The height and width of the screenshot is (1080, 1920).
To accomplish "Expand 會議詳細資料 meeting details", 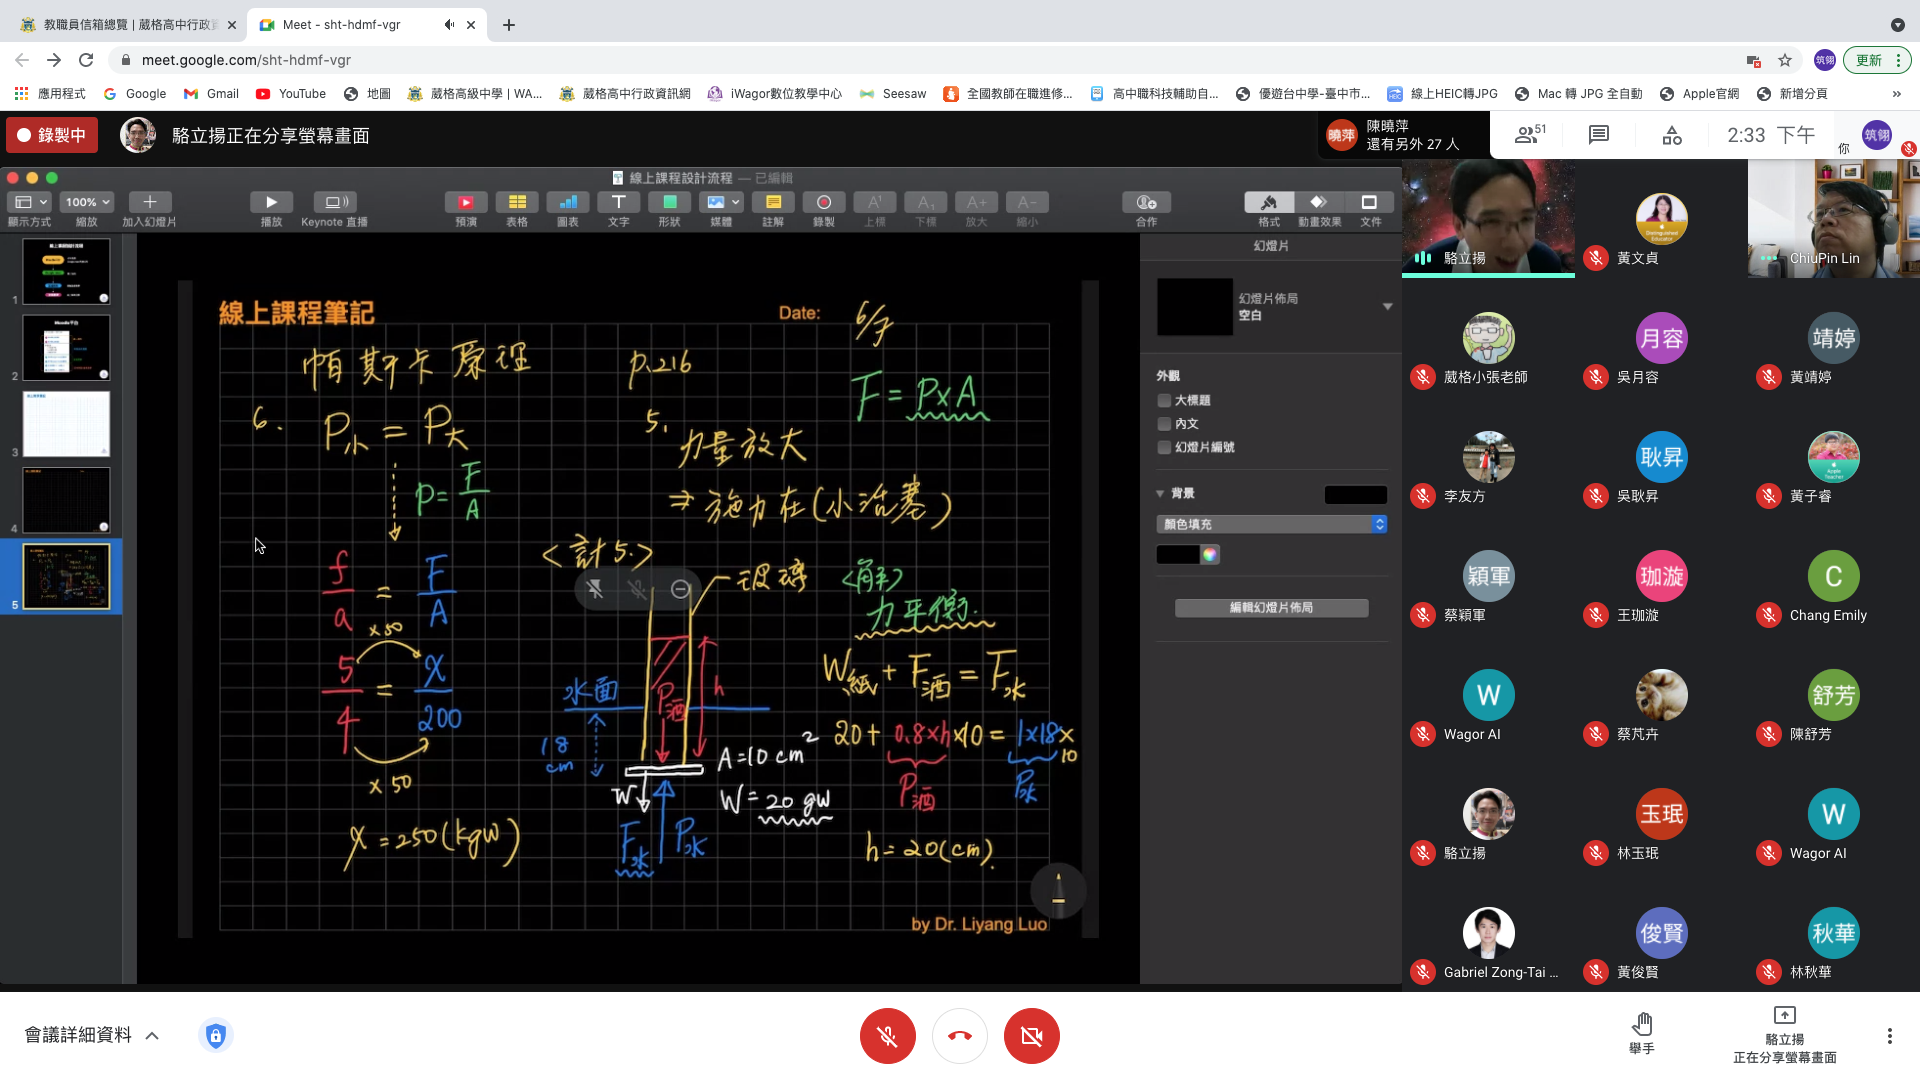I will [92, 1035].
